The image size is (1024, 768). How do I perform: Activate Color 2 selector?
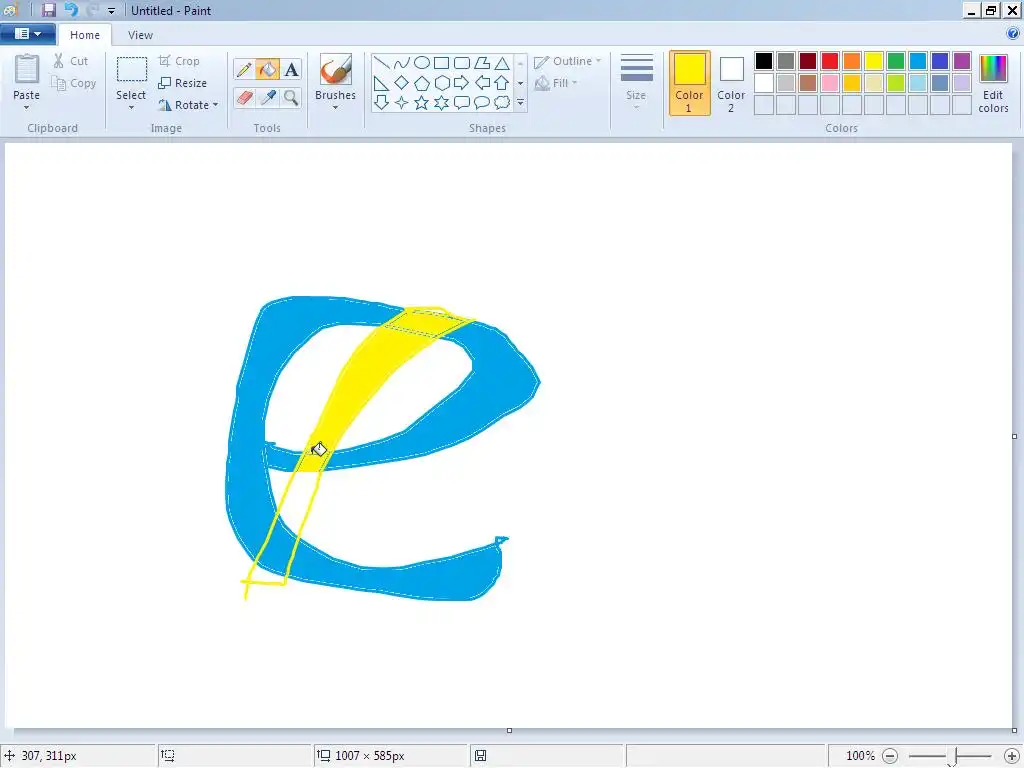point(731,83)
